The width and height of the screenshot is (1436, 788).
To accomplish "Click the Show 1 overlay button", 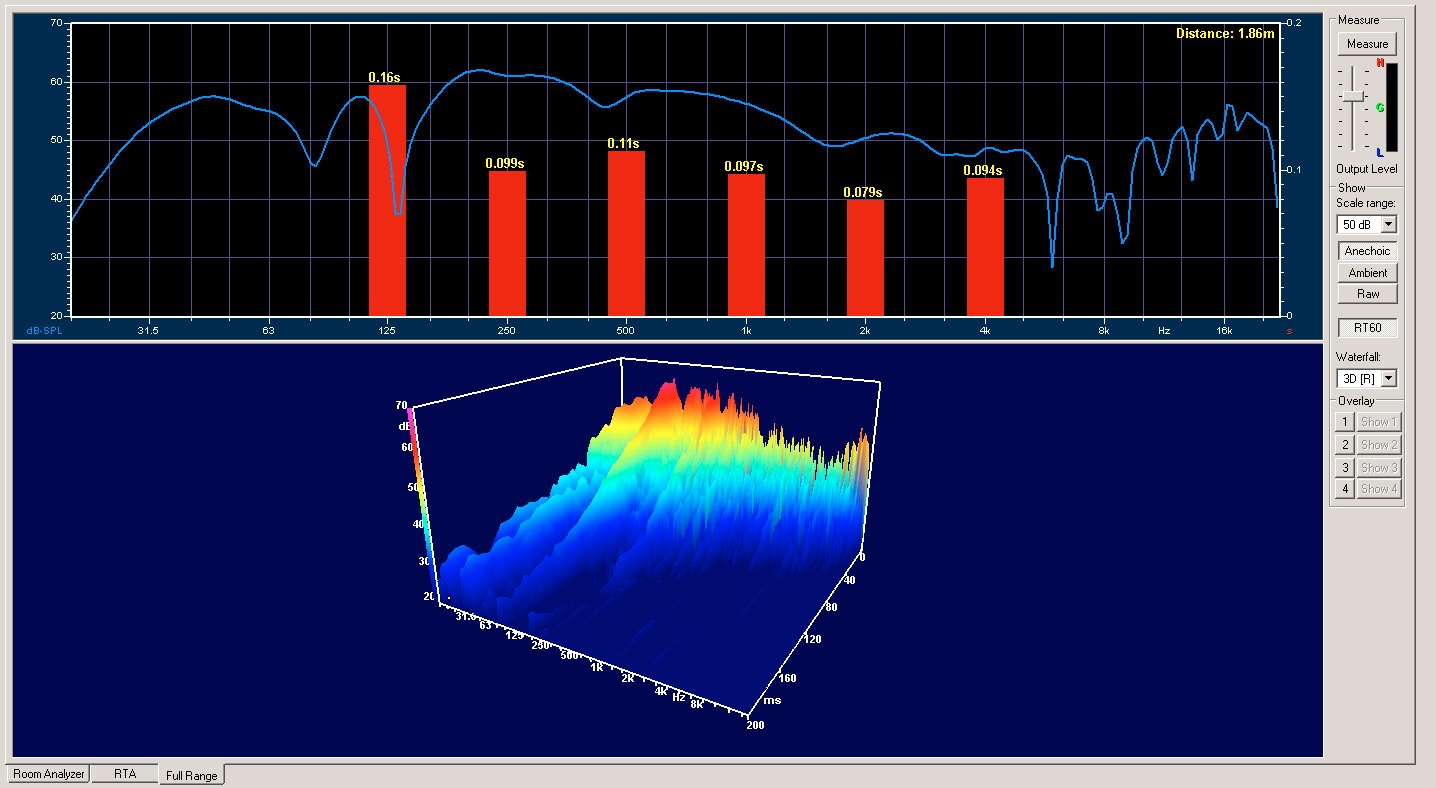I will pyautogui.click(x=1377, y=421).
